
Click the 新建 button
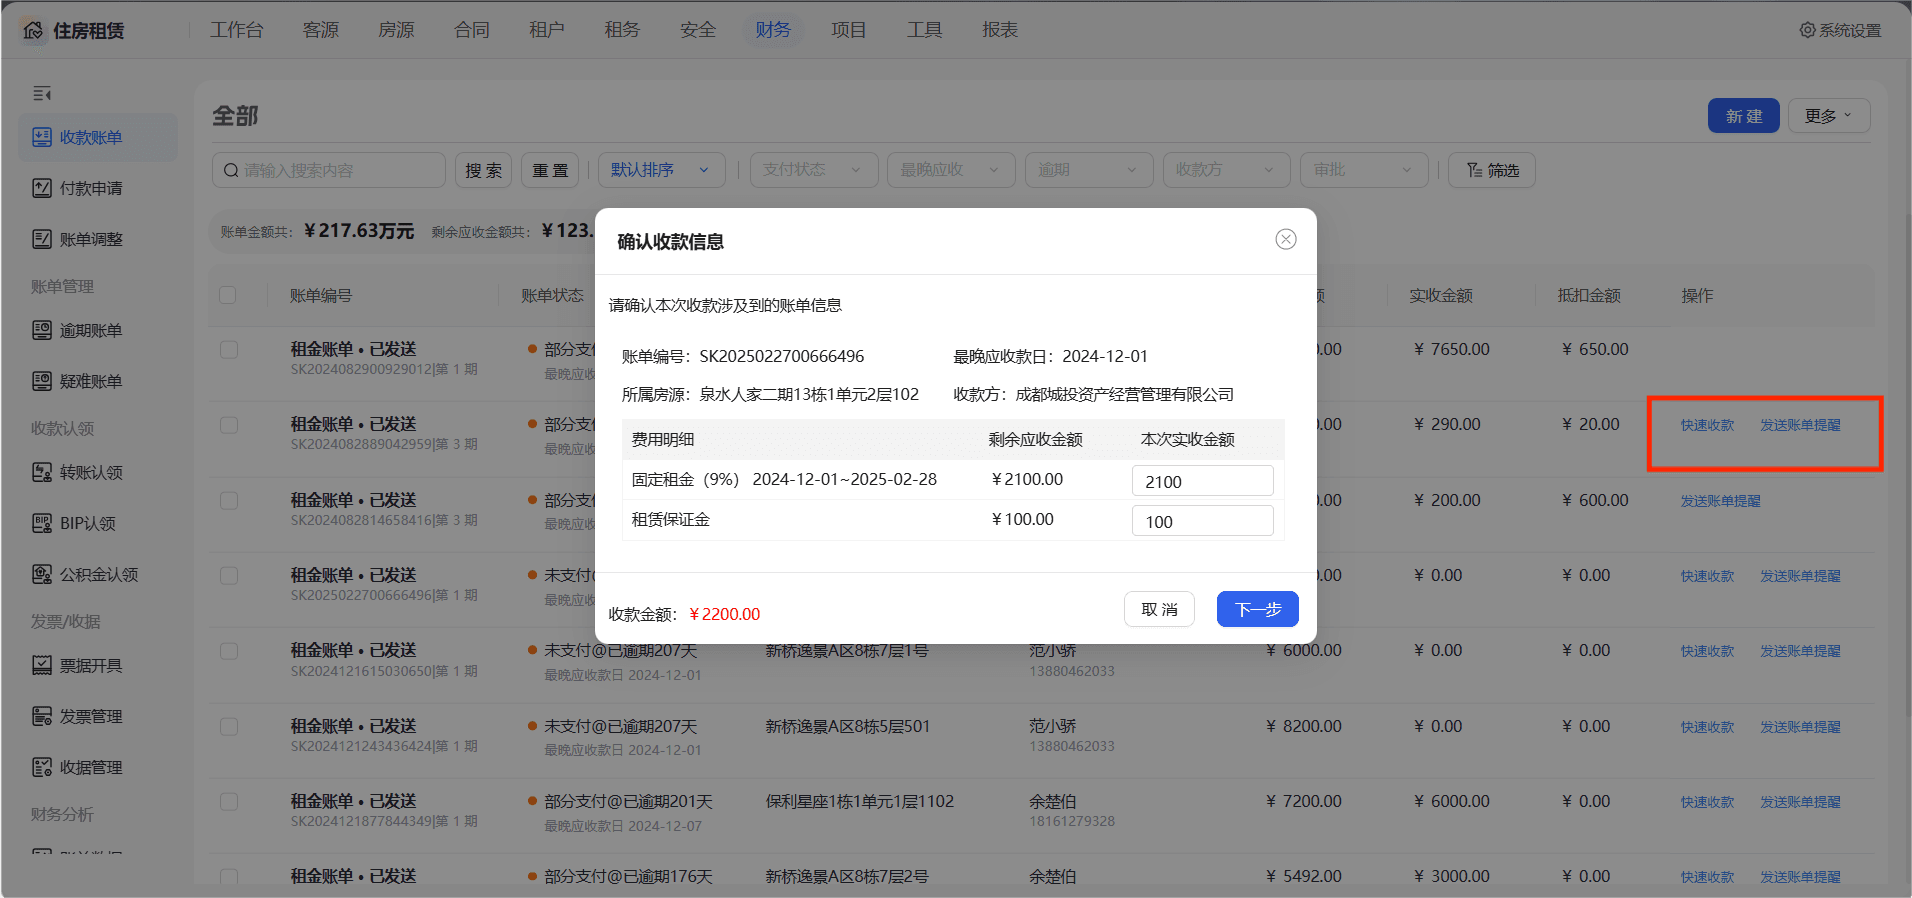pyautogui.click(x=1744, y=116)
